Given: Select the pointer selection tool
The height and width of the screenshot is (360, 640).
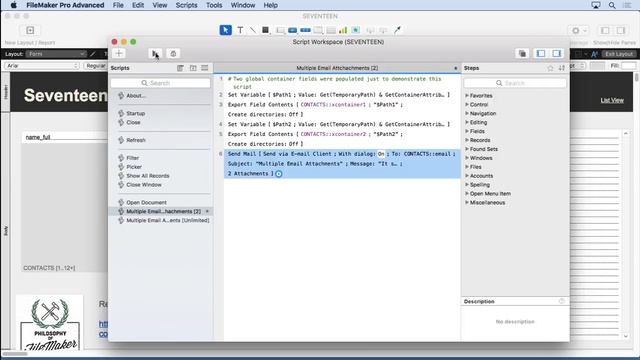Looking at the screenshot, I should 225,30.
